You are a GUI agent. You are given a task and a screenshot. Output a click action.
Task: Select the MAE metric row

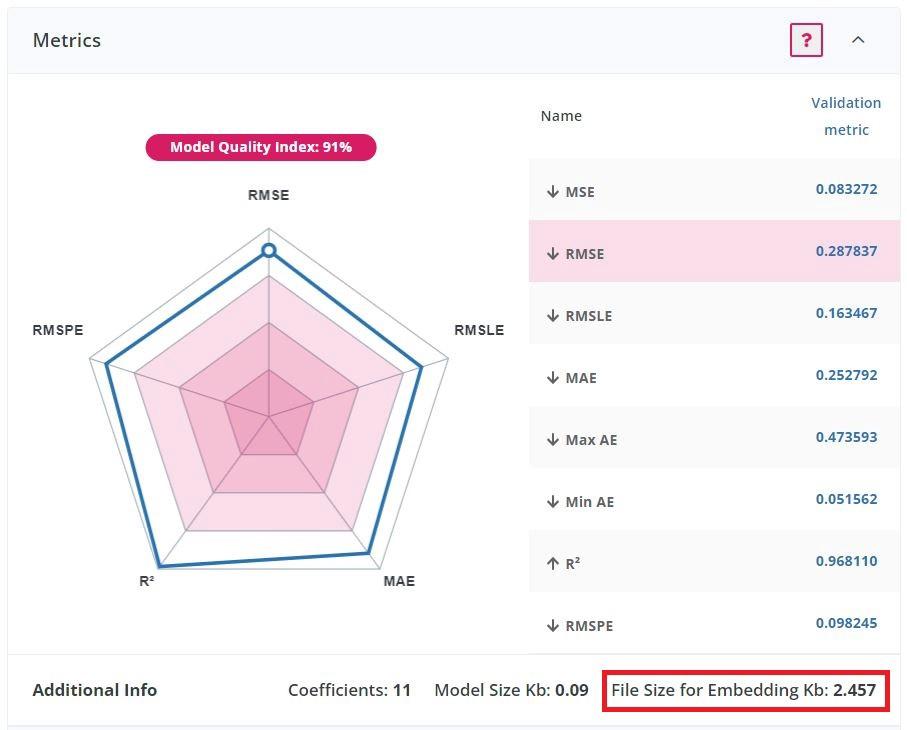coord(714,376)
